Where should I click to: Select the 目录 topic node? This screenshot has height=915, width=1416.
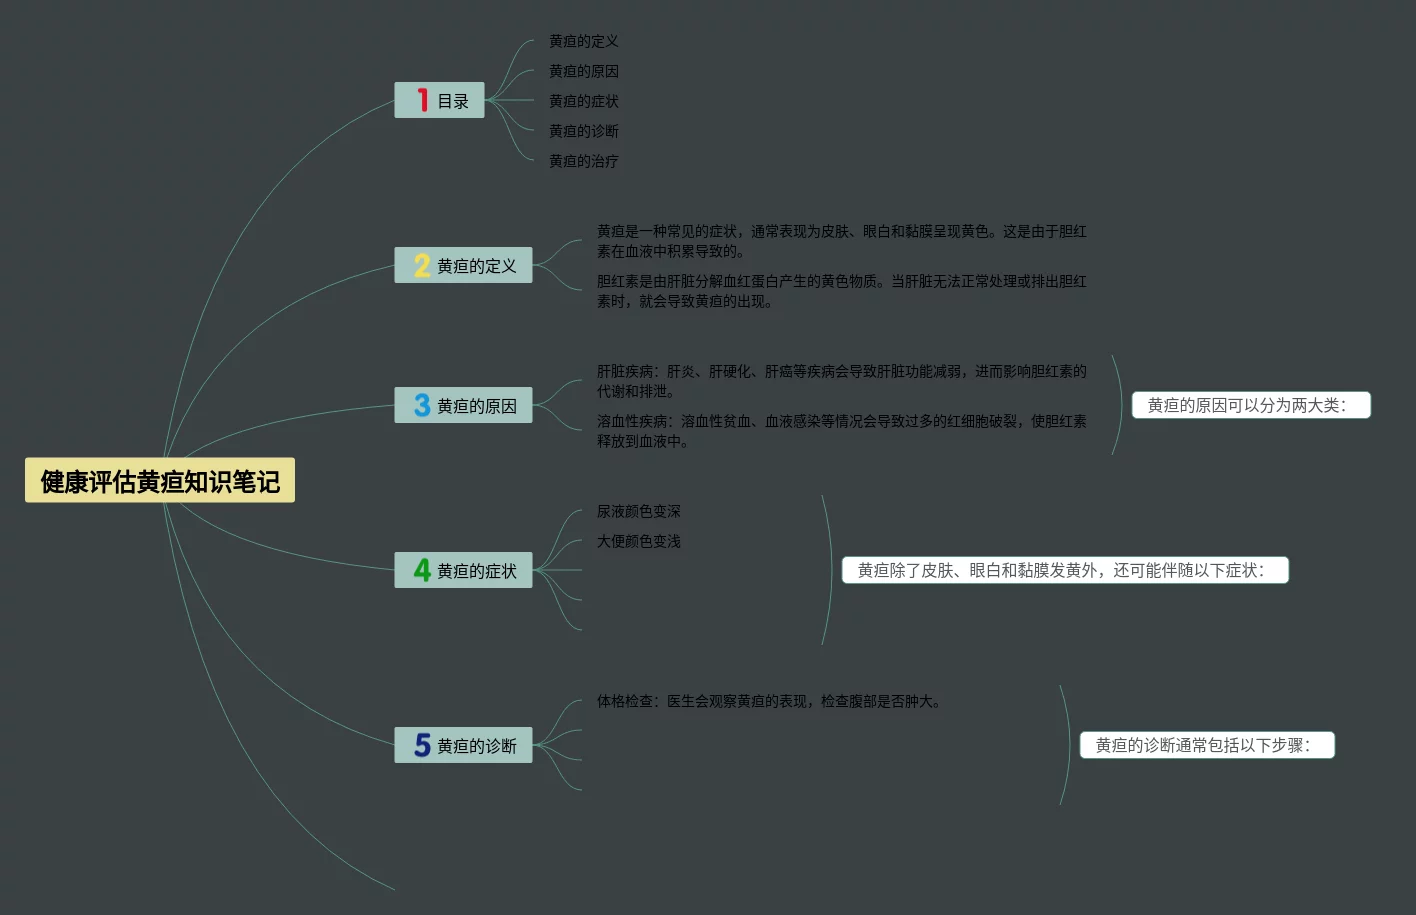click(x=439, y=100)
